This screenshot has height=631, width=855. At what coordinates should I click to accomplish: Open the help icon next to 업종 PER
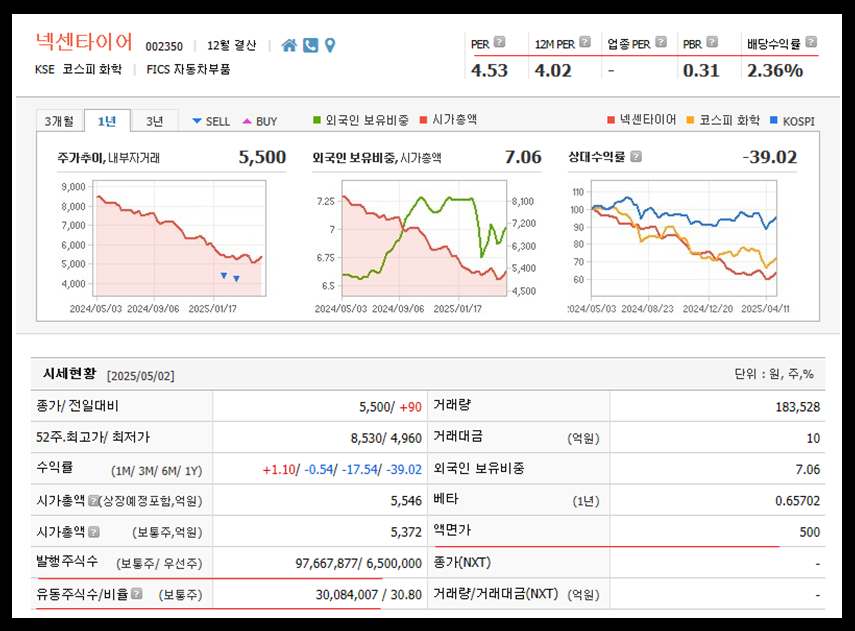[x=661, y=42]
